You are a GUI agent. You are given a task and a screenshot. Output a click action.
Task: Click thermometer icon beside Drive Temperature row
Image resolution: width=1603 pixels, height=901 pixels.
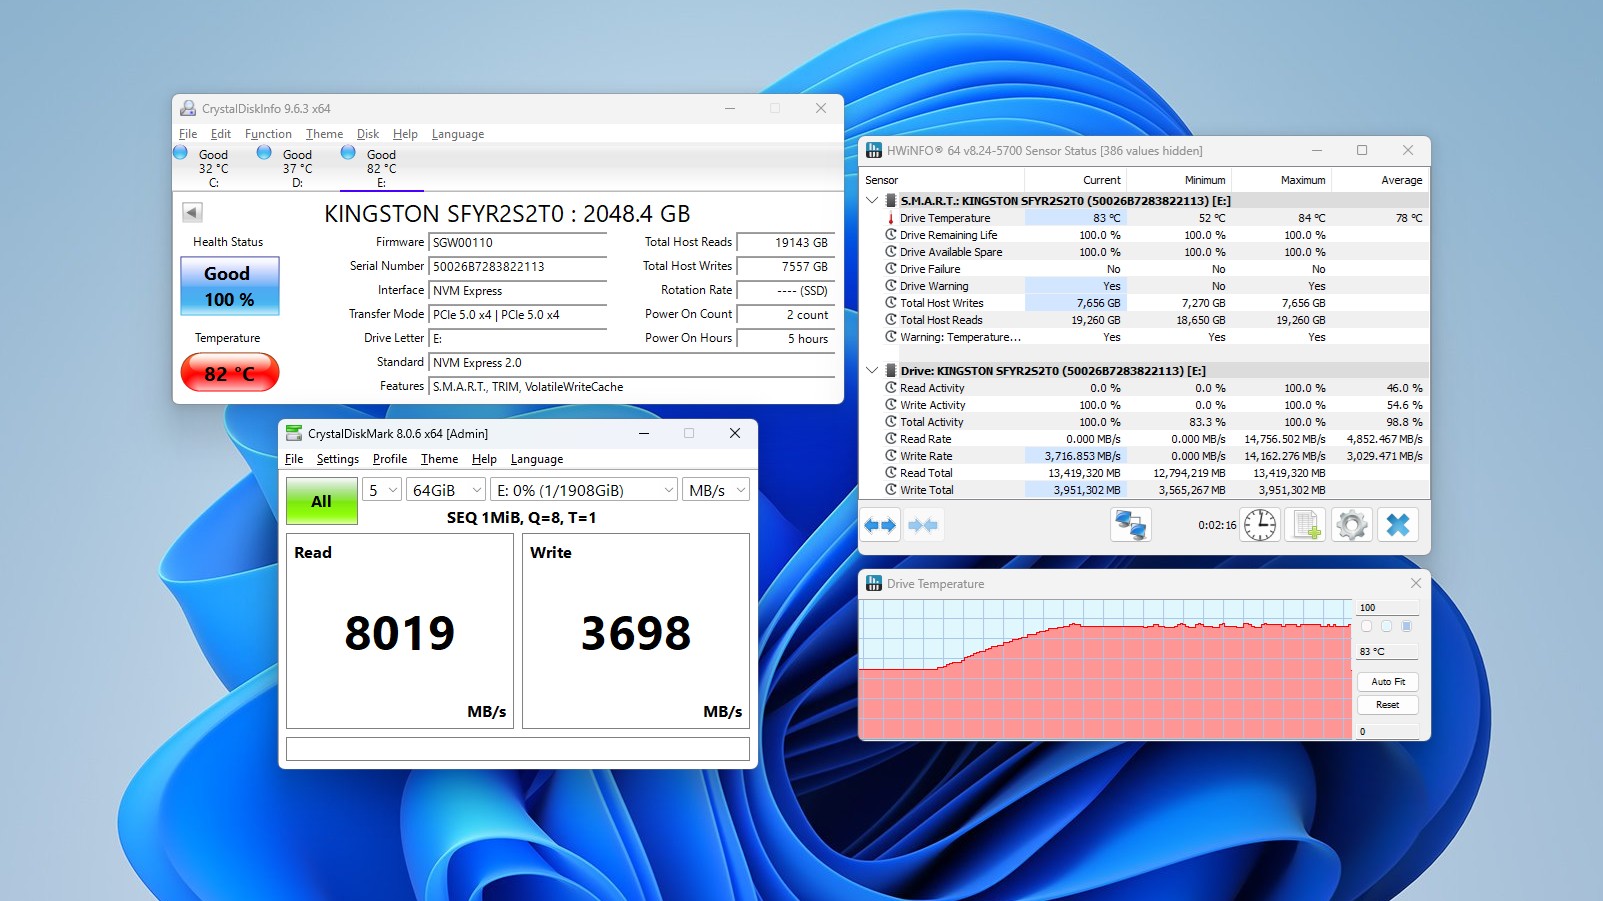coord(890,218)
